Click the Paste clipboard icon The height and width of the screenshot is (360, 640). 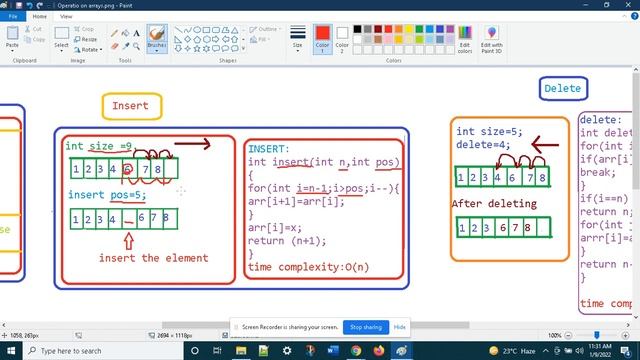(12, 33)
